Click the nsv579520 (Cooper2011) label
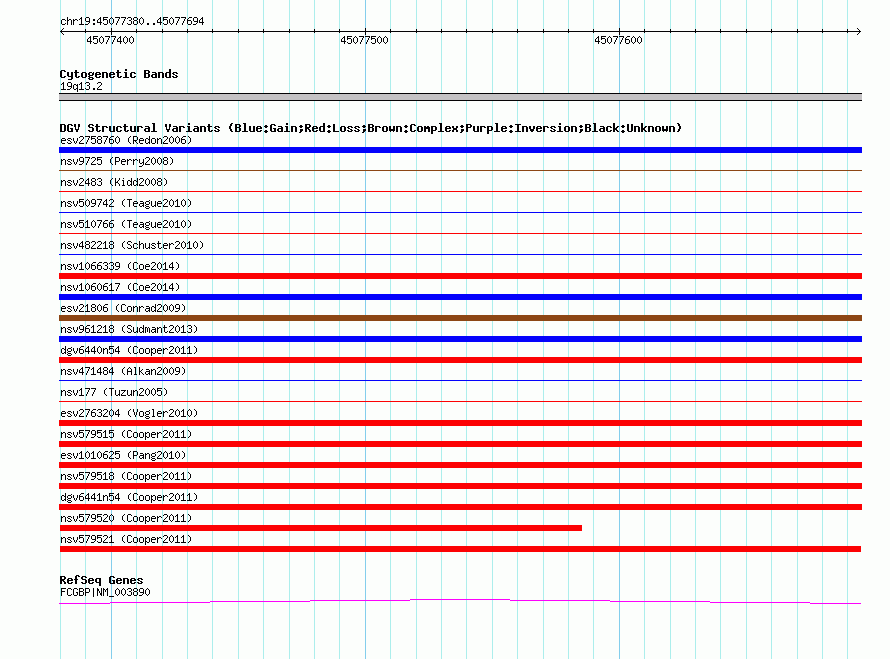This screenshot has height=659, width=890. (x=126, y=518)
